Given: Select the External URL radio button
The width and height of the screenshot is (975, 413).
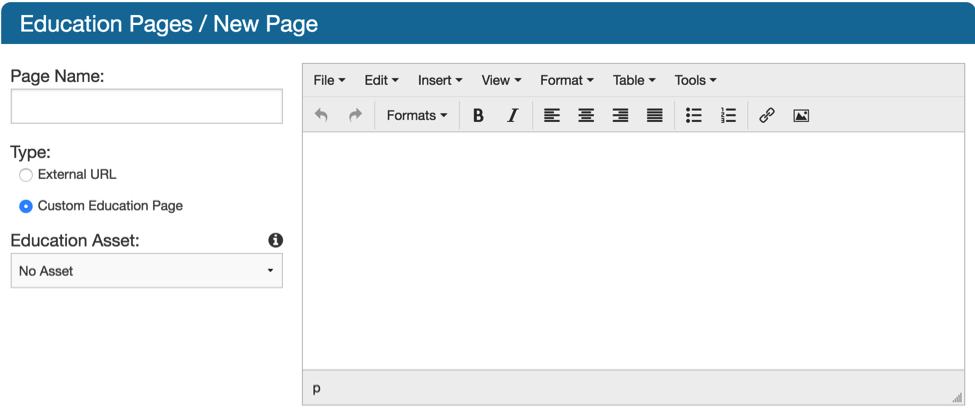Looking at the screenshot, I should click(x=26, y=175).
